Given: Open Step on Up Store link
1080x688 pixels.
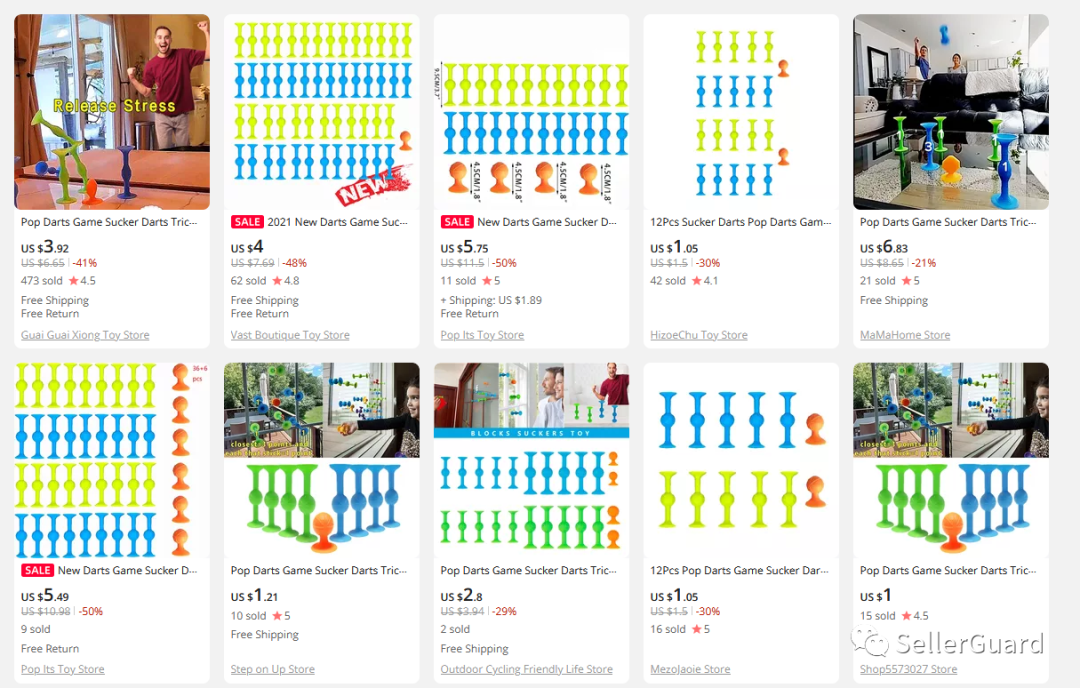Looking at the screenshot, I should point(272,669).
